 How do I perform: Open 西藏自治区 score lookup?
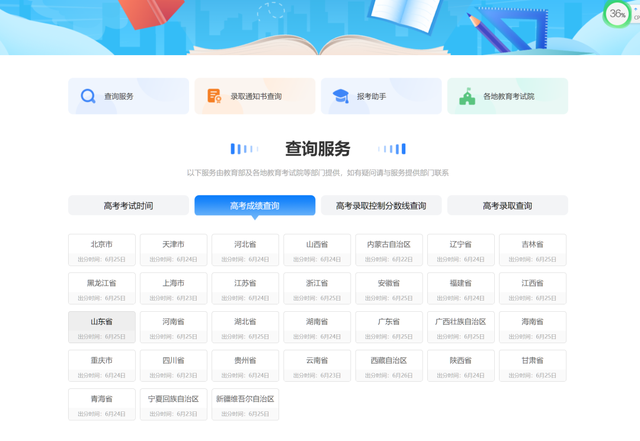tap(388, 366)
